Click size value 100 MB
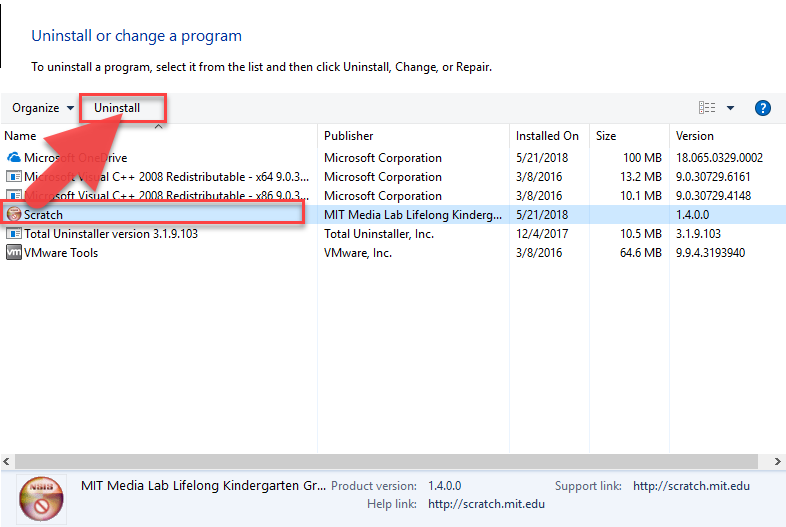The height and width of the screenshot is (527, 786). tap(642, 157)
